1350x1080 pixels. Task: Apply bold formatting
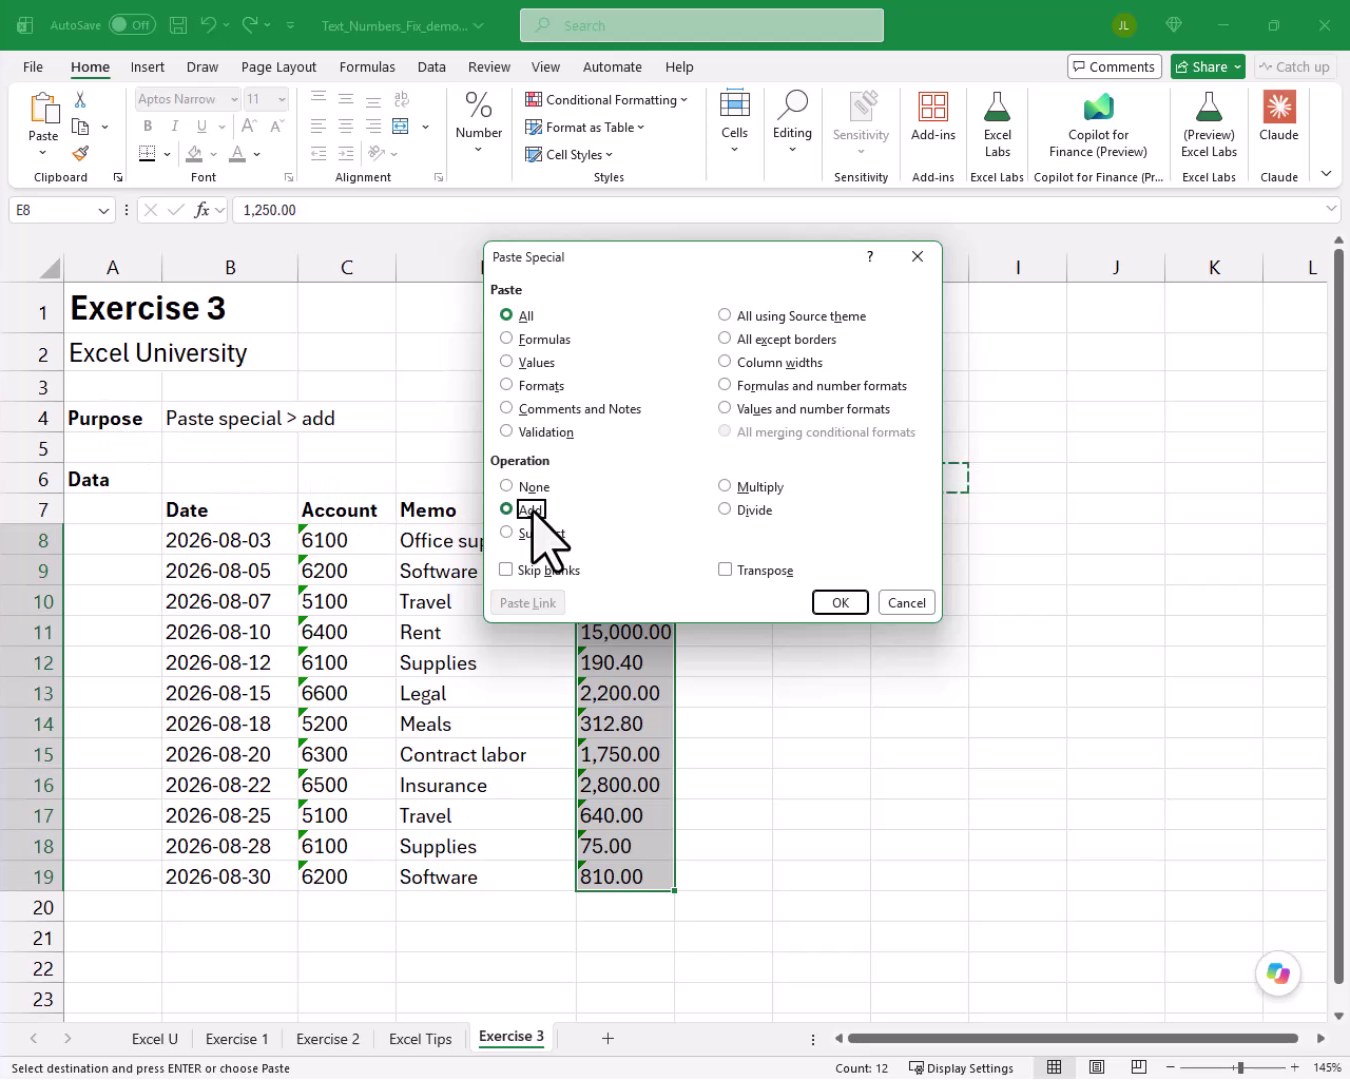tap(148, 126)
